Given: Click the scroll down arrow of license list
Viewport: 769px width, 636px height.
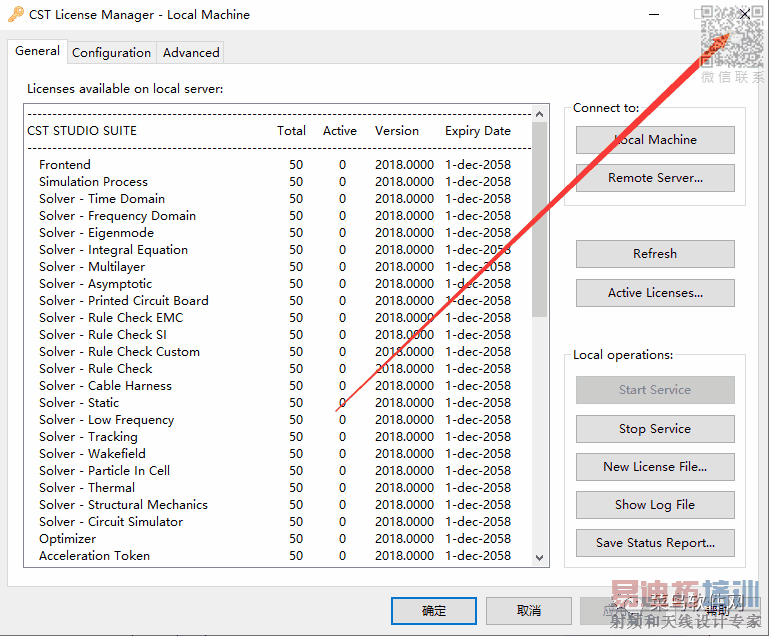Looking at the screenshot, I should tap(539, 558).
